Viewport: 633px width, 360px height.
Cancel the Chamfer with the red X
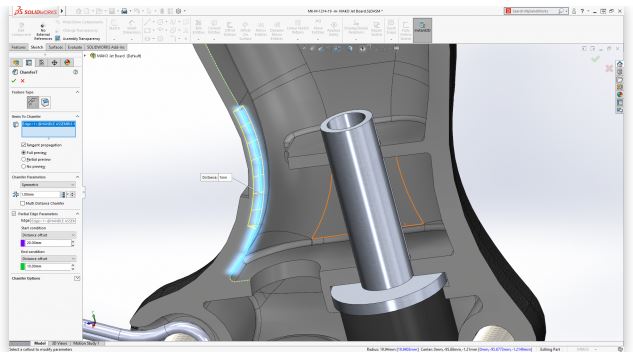click(23, 81)
